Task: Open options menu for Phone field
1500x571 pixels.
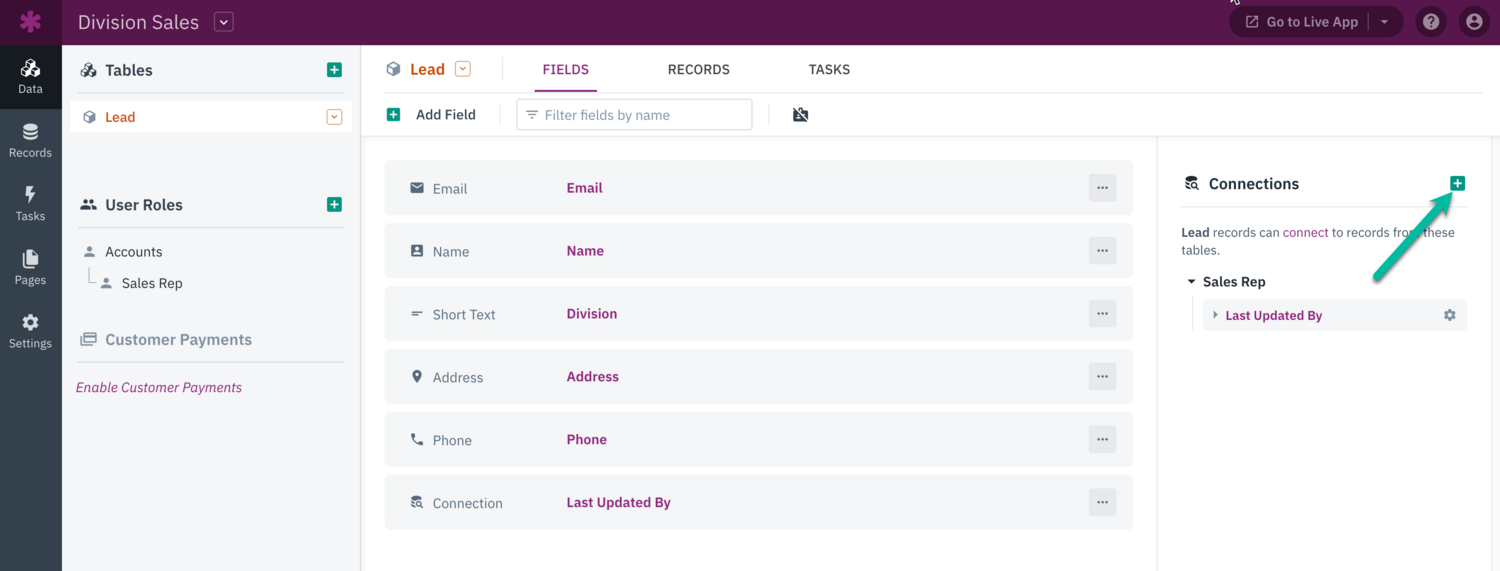Action: [1102, 440]
